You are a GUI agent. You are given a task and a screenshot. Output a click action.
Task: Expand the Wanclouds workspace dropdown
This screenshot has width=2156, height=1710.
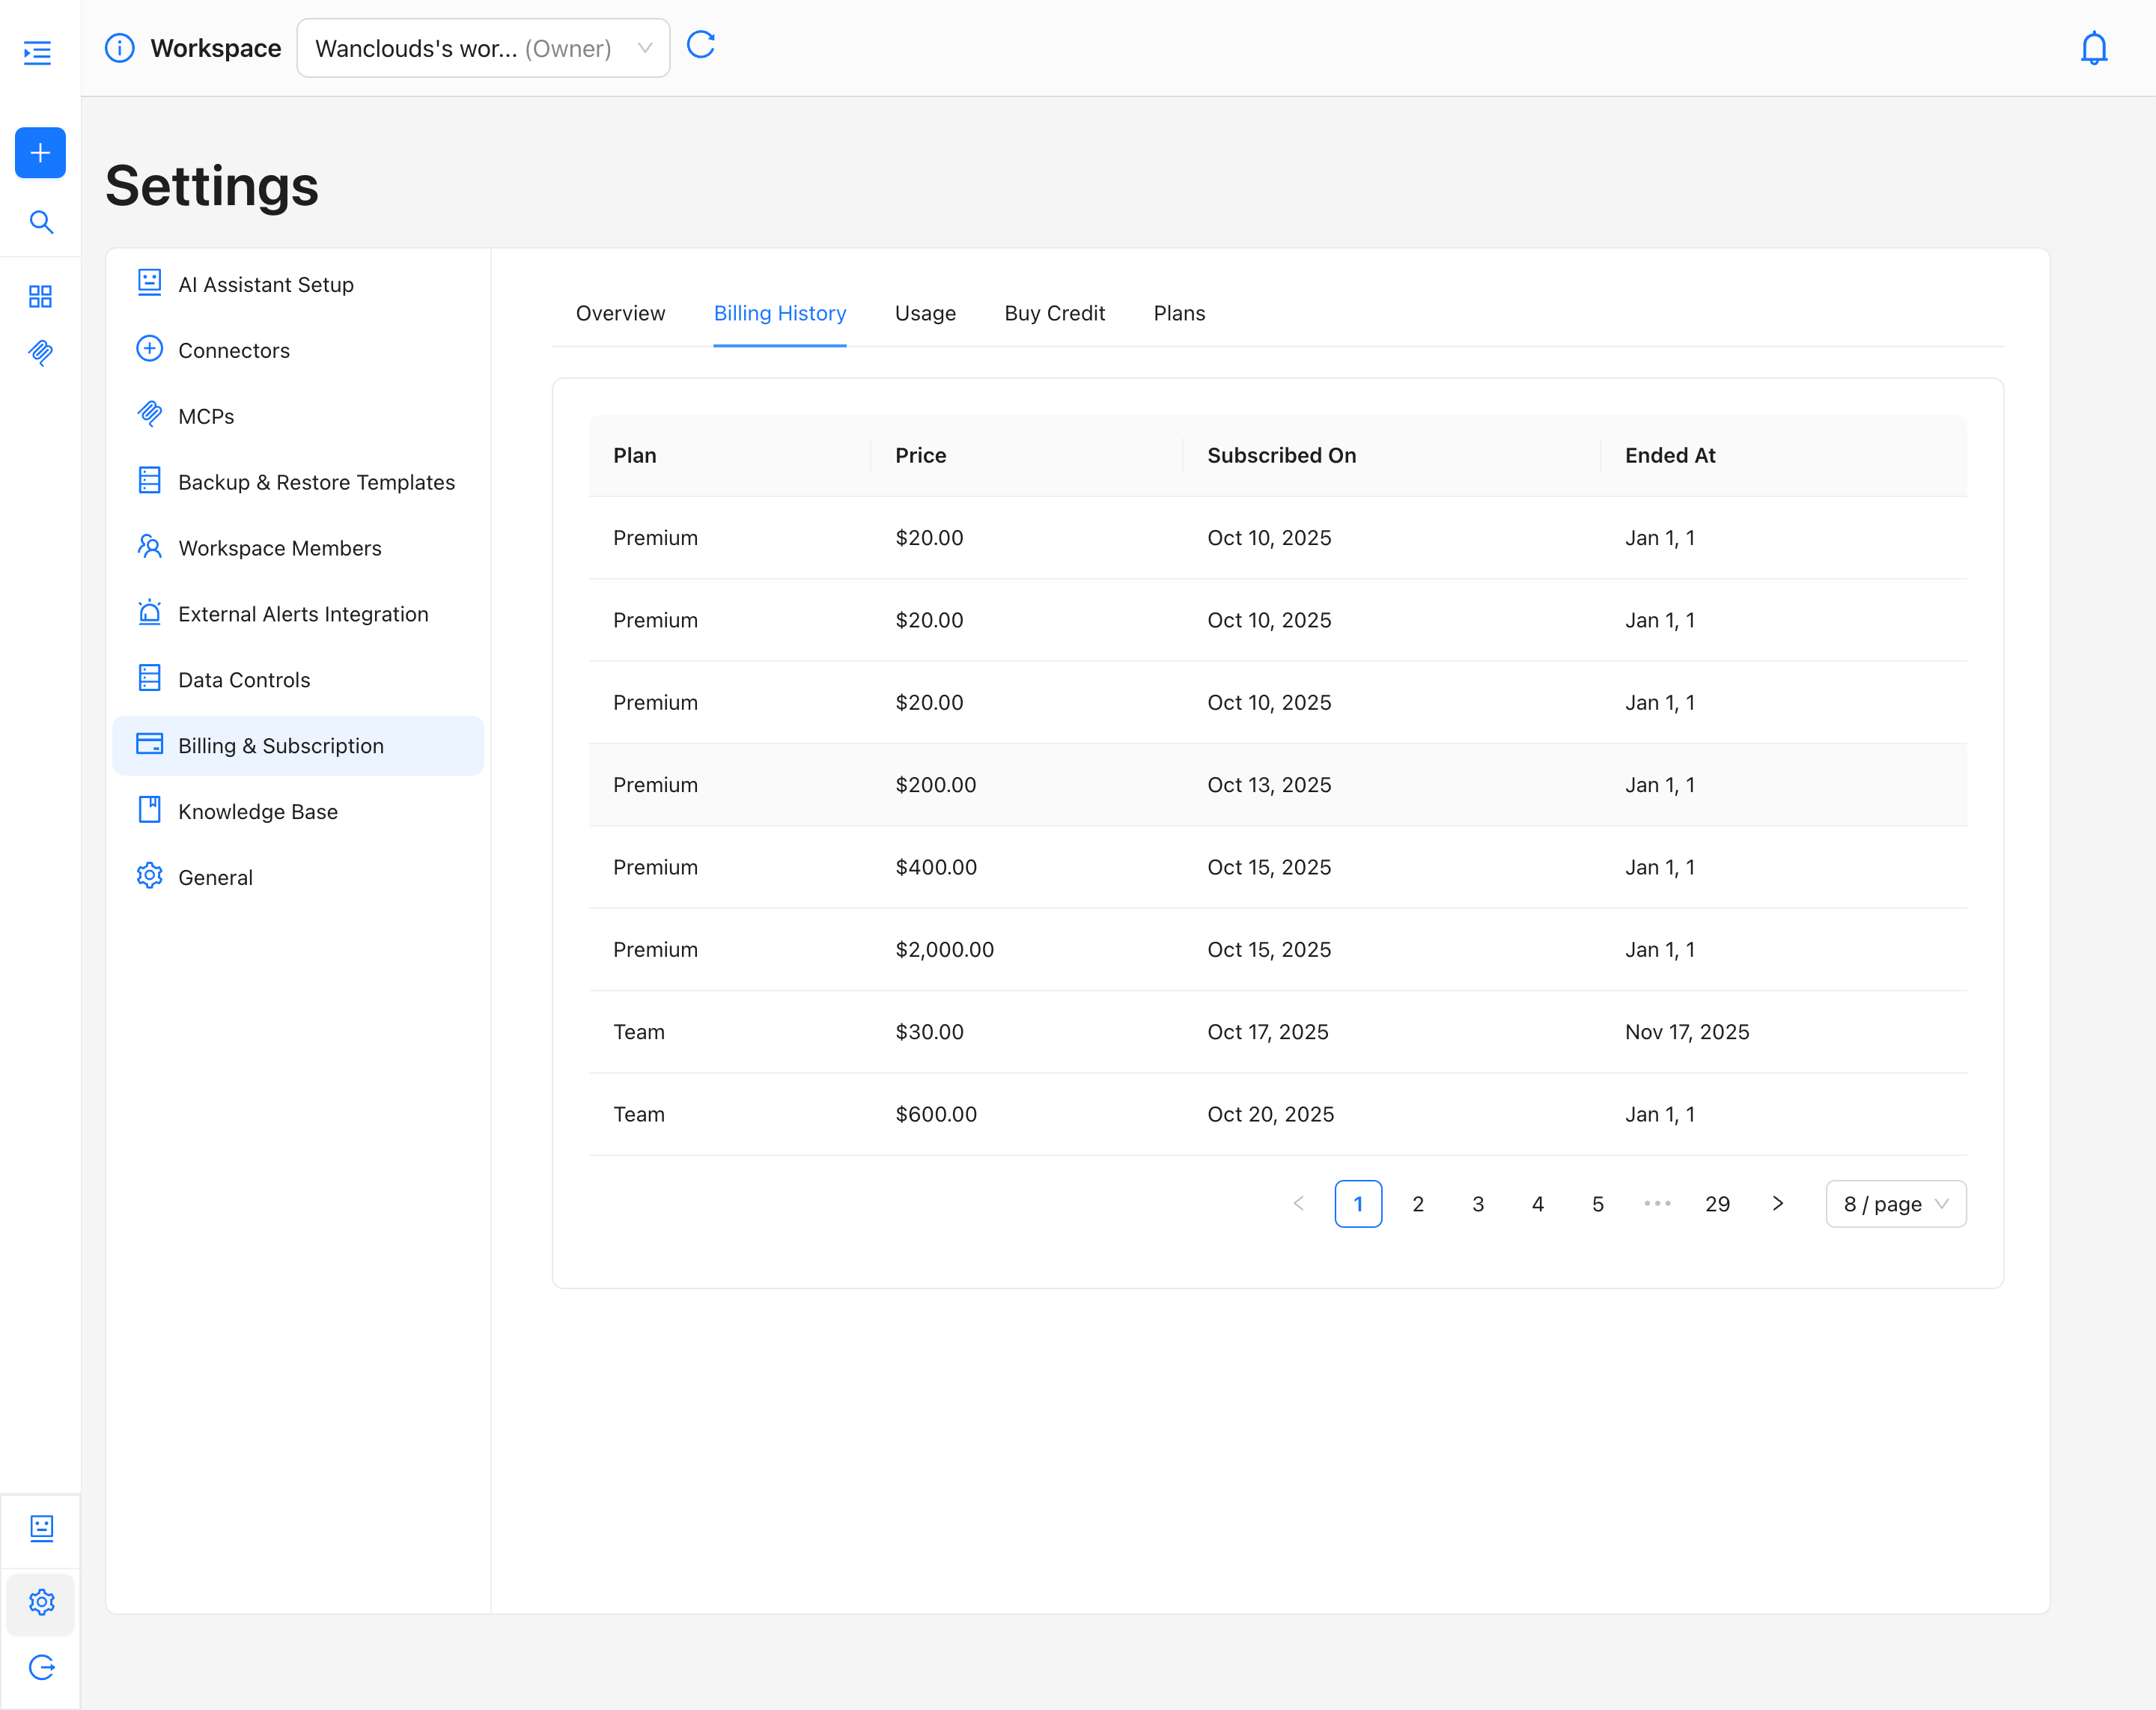point(483,48)
